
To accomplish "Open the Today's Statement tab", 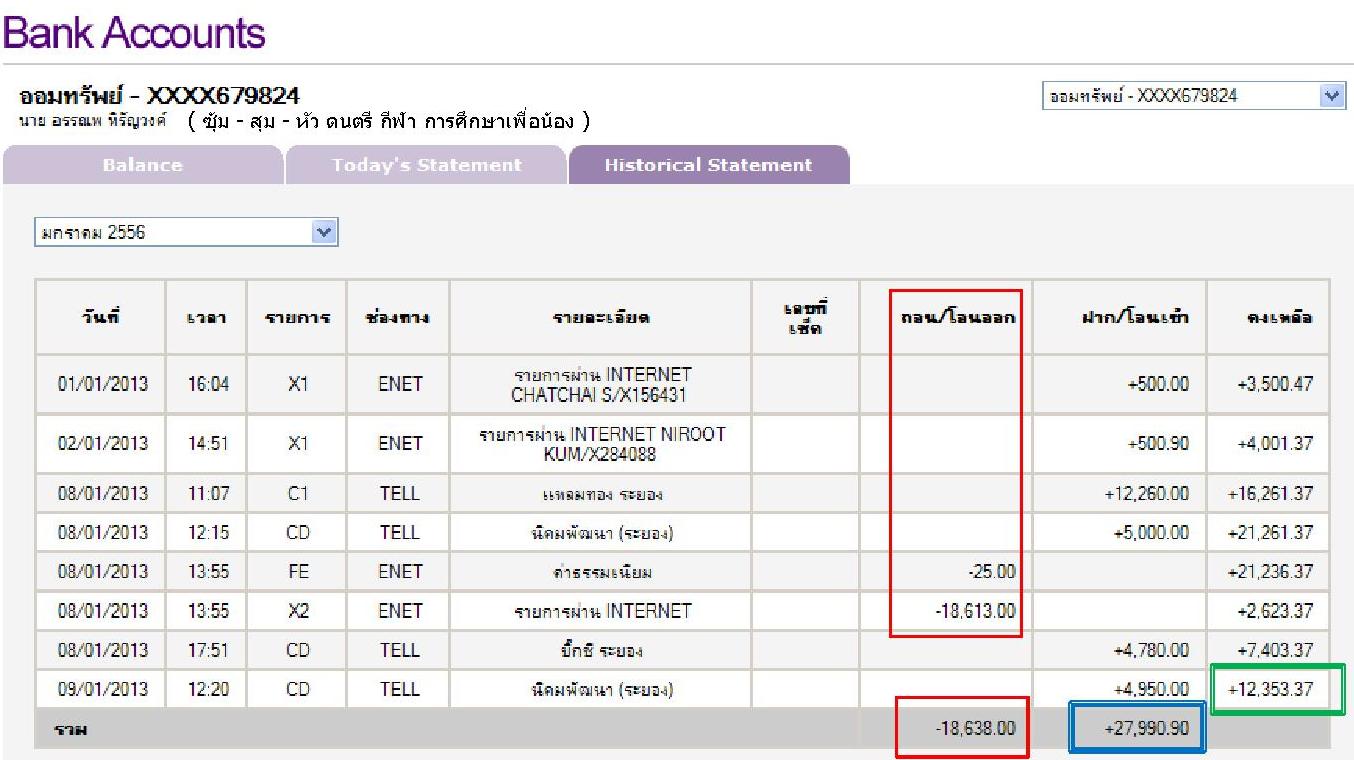I will pyautogui.click(x=427, y=166).
